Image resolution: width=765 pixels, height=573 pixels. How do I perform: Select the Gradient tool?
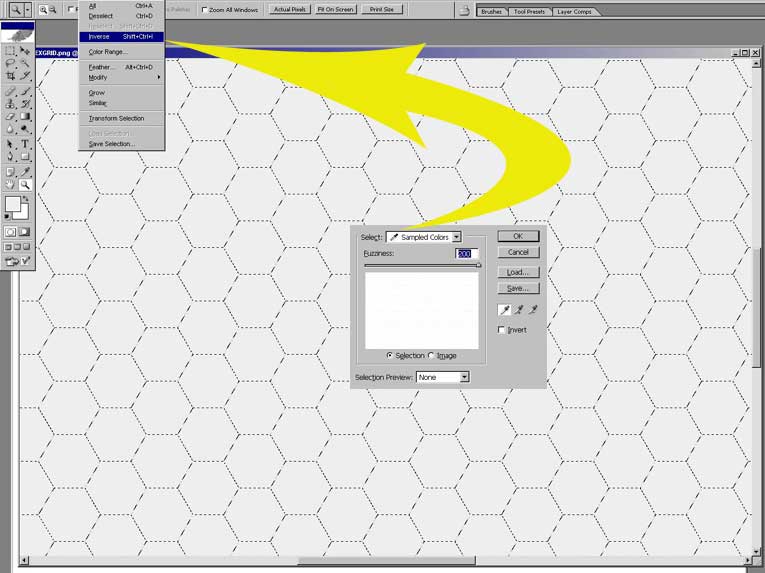click(25, 117)
